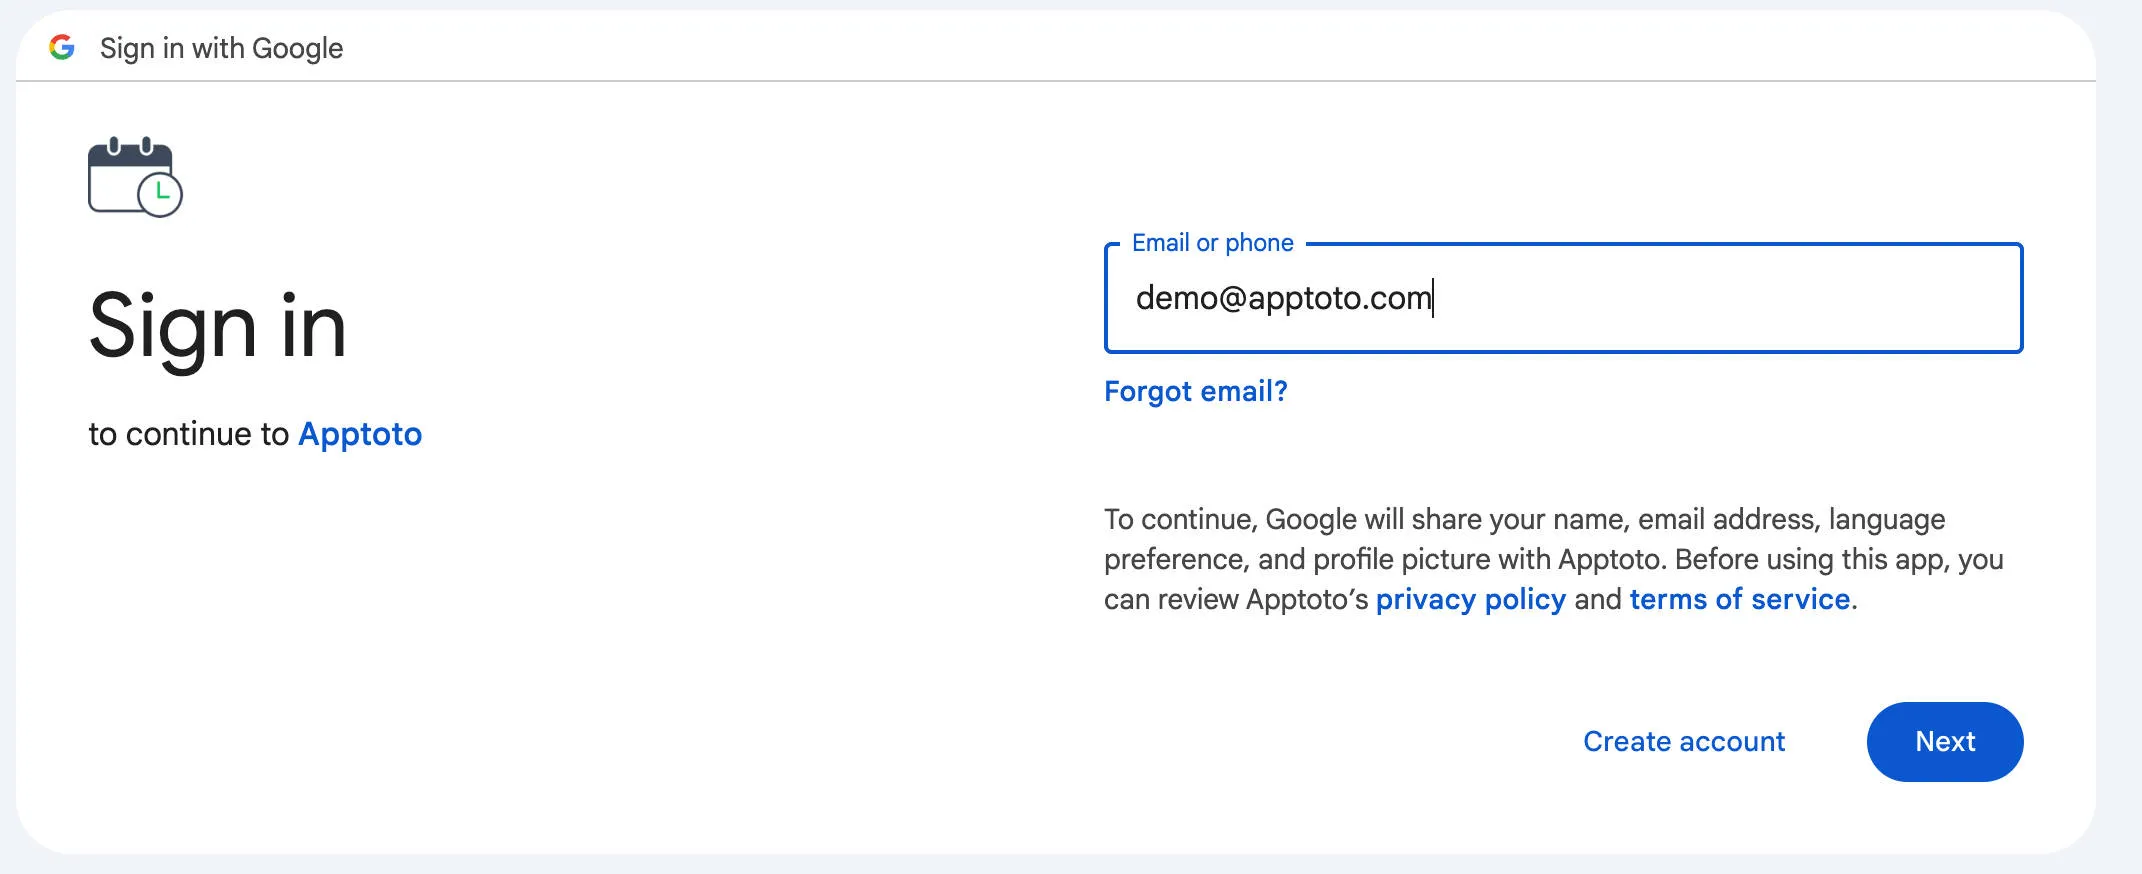This screenshot has height=874, width=2142.
Task: Click the 'To continue, Google will share' paragraph
Action: 1553,559
